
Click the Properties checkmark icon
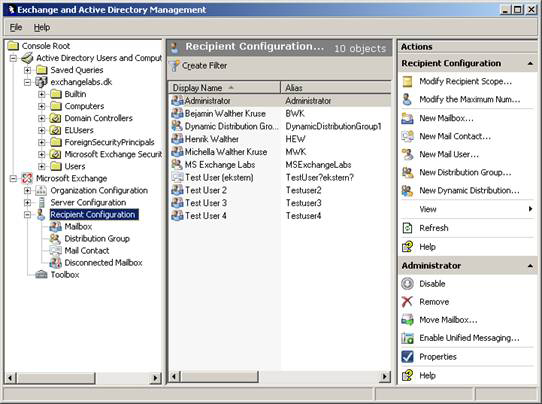pos(408,357)
